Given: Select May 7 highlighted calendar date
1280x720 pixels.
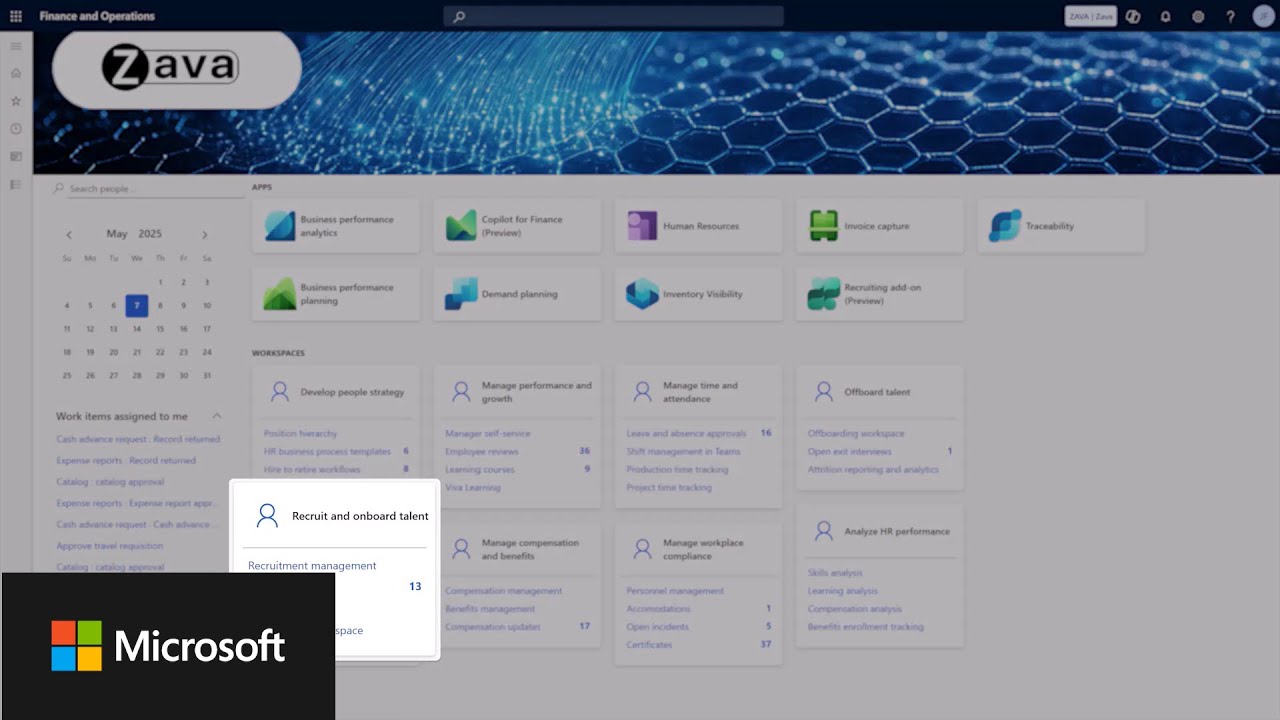Looking at the screenshot, I should coord(137,306).
